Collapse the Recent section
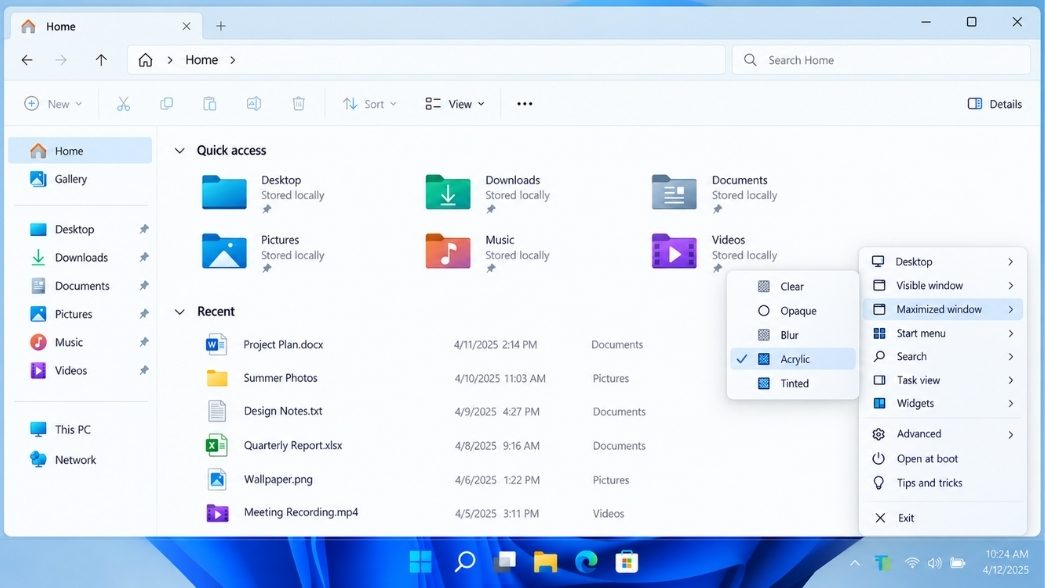 click(179, 311)
